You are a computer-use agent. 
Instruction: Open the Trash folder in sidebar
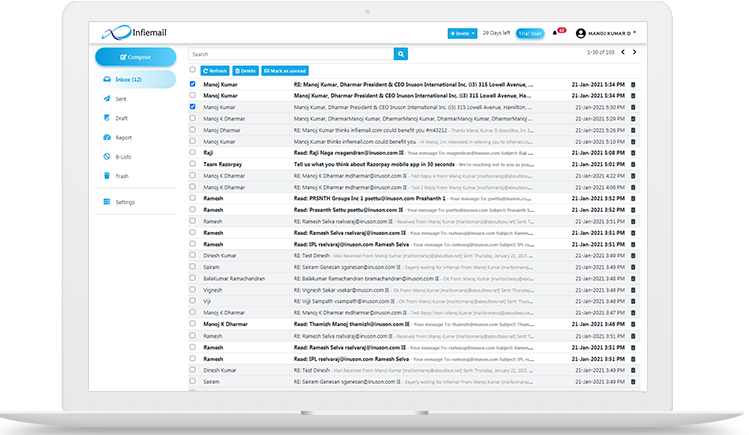[122, 176]
